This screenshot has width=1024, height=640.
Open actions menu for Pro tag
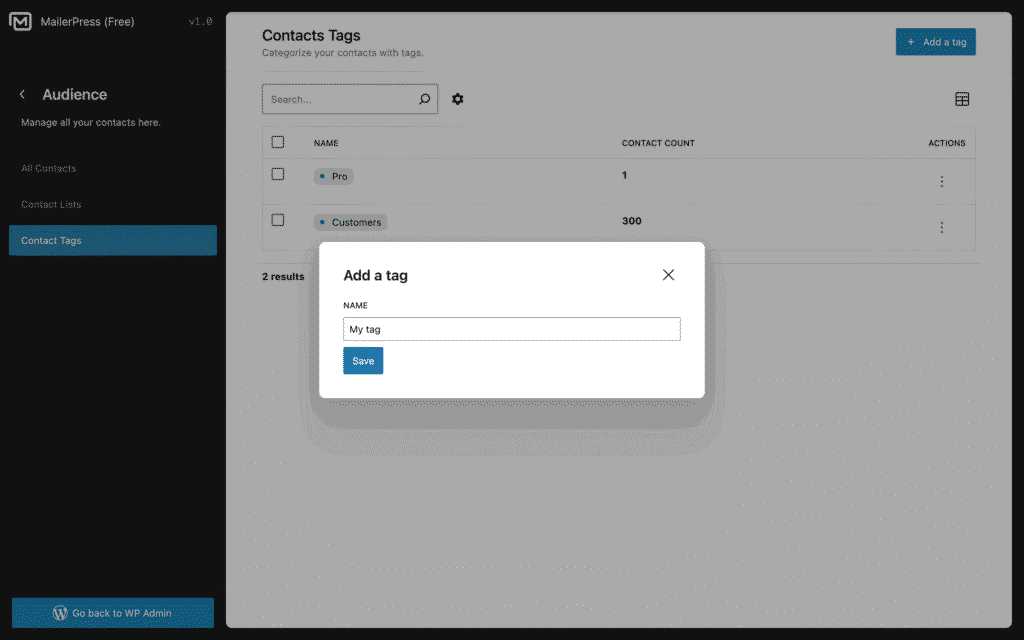(x=941, y=182)
